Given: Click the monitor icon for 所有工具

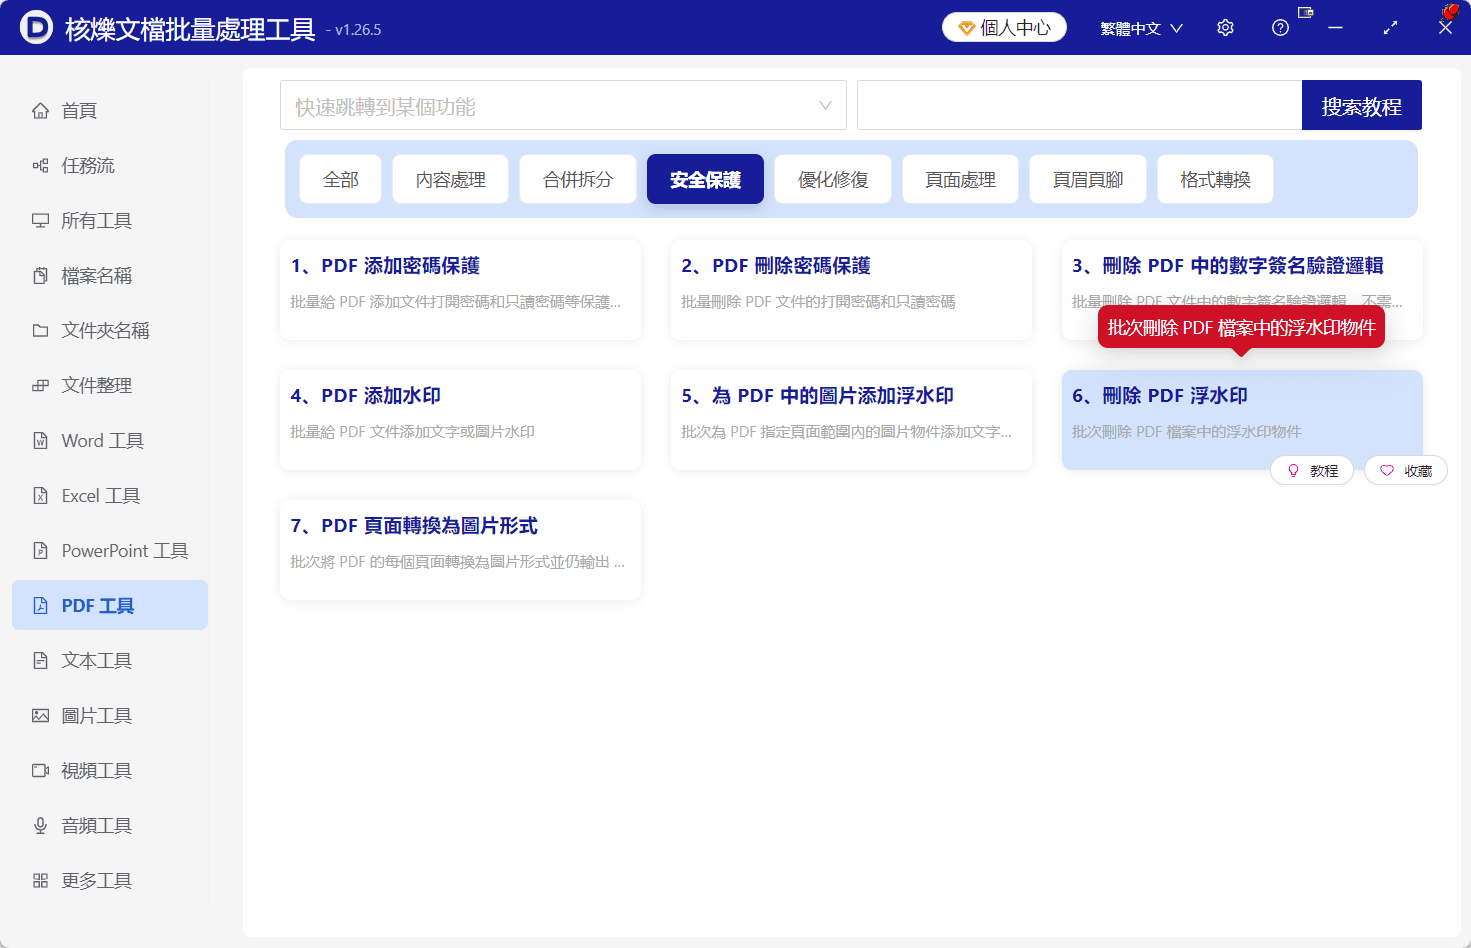Looking at the screenshot, I should point(40,221).
